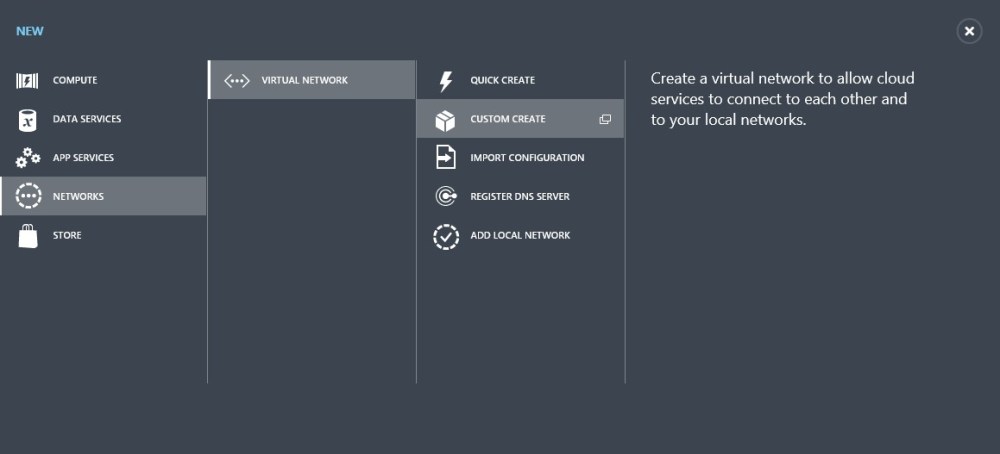
Task: Click the "Create a virtual network" description text
Action: (x=783, y=99)
